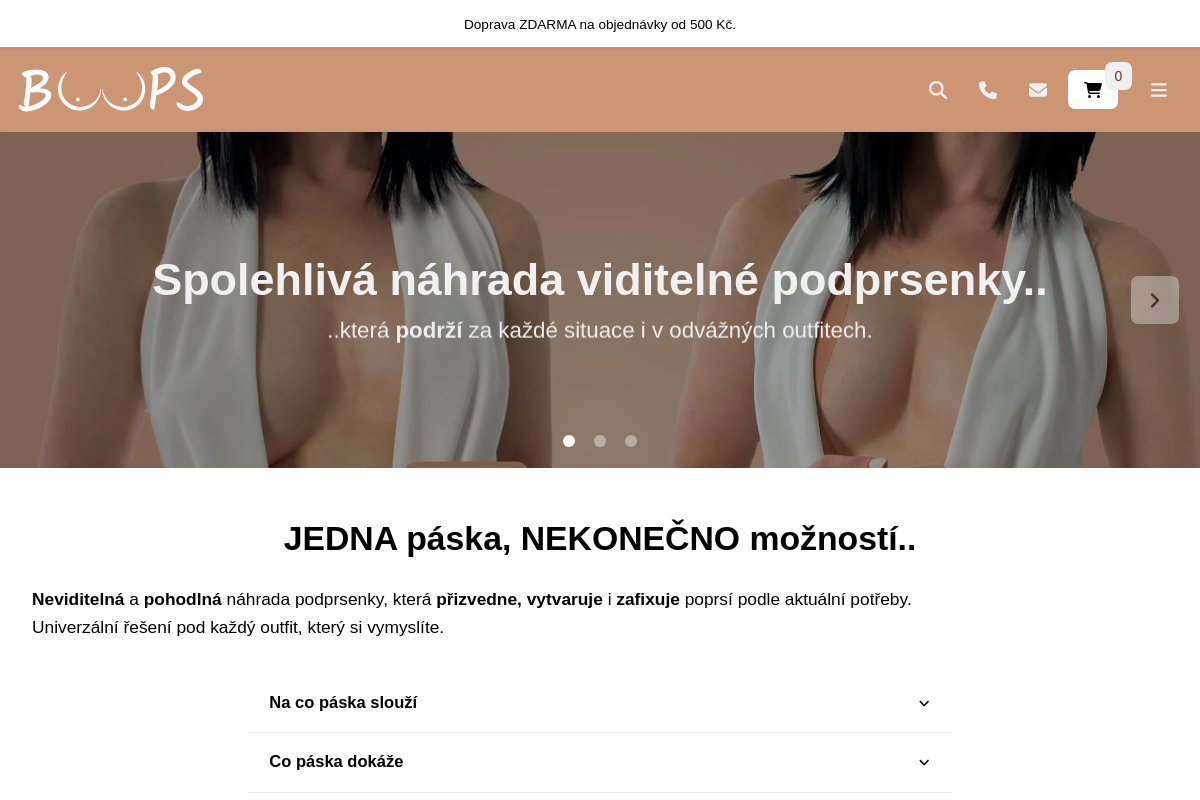
Task: Advance carousel with next arrow
Action: point(1155,300)
